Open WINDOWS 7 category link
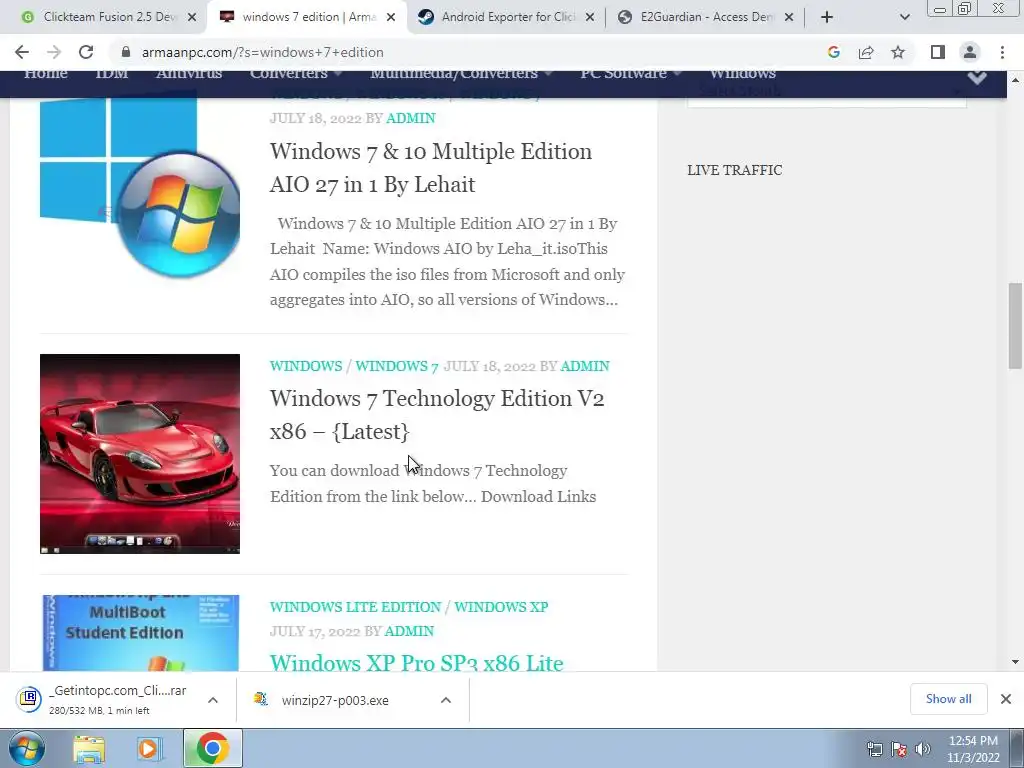 pos(396,366)
